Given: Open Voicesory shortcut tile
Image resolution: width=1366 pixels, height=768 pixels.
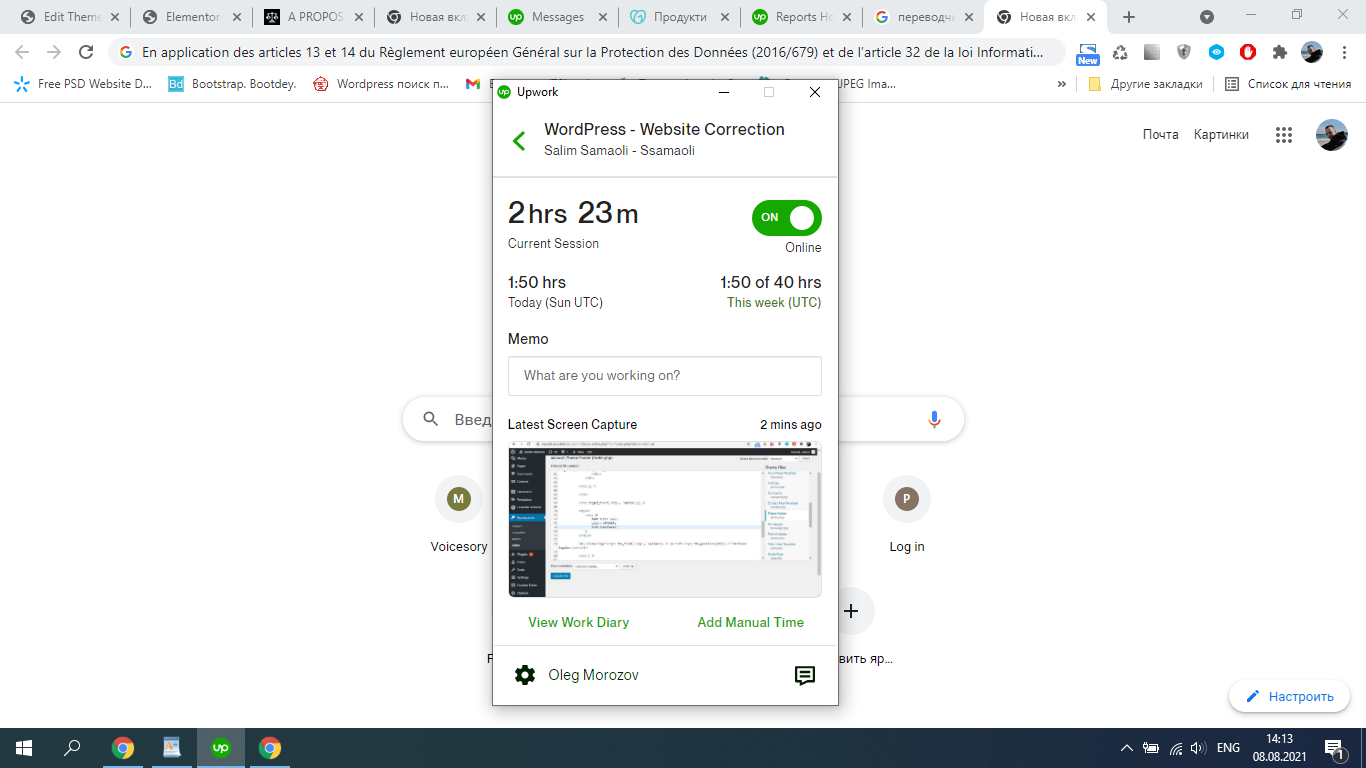Looking at the screenshot, I should [459, 514].
